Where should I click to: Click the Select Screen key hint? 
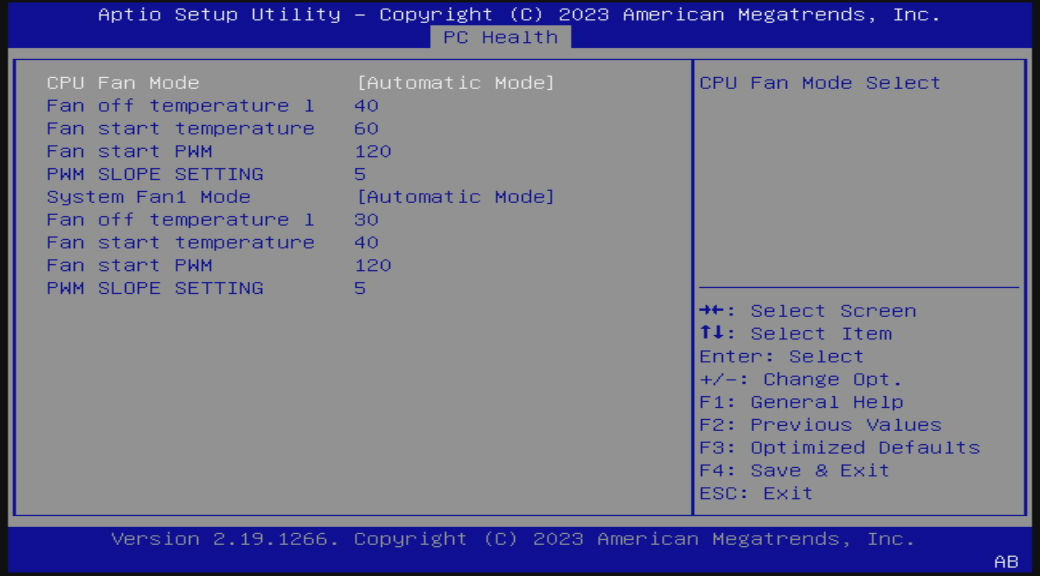tap(808, 311)
